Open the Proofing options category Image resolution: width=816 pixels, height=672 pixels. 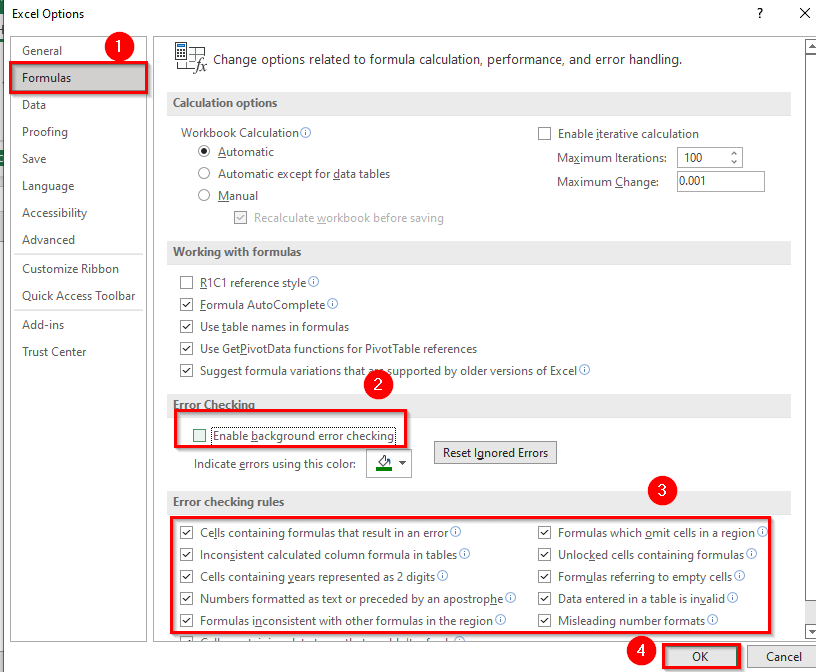(x=78, y=132)
